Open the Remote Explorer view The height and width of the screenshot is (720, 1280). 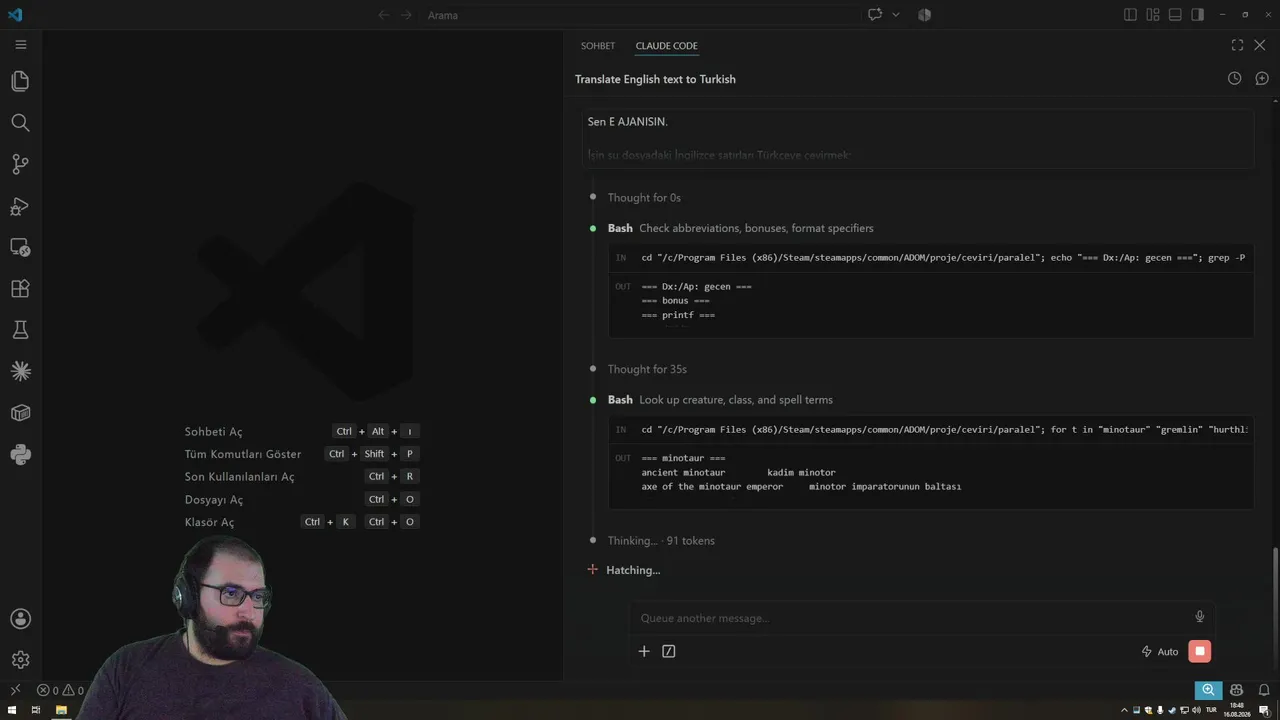20,247
